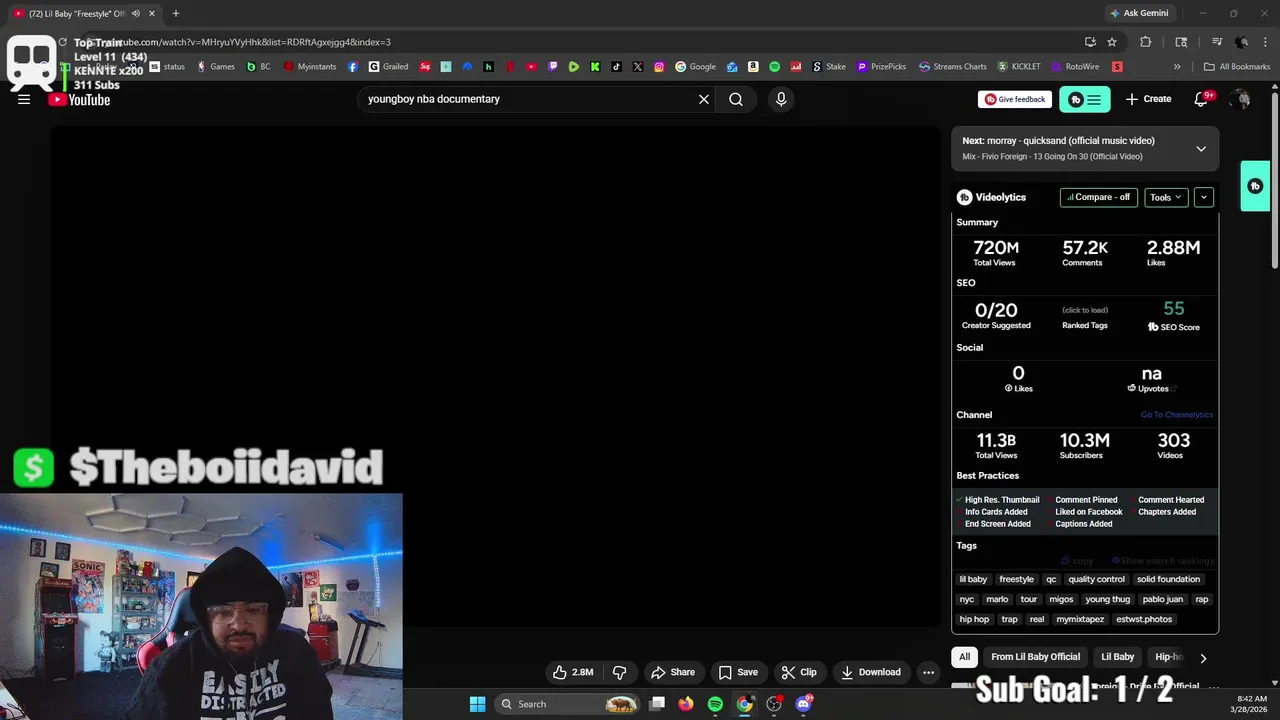Open the RotoWire bookmark
The image size is (1280, 720).
(x=1075, y=67)
